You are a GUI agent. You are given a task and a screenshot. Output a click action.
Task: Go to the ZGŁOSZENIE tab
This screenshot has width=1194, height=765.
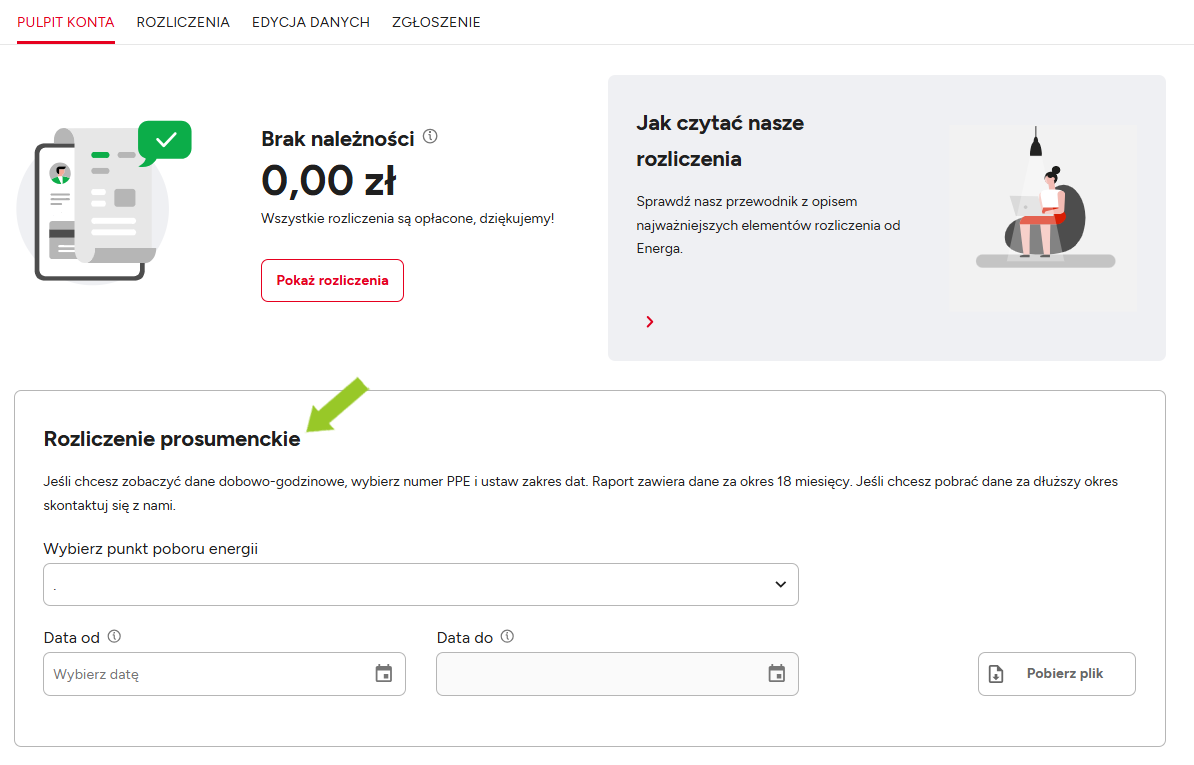tap(436, 22)
